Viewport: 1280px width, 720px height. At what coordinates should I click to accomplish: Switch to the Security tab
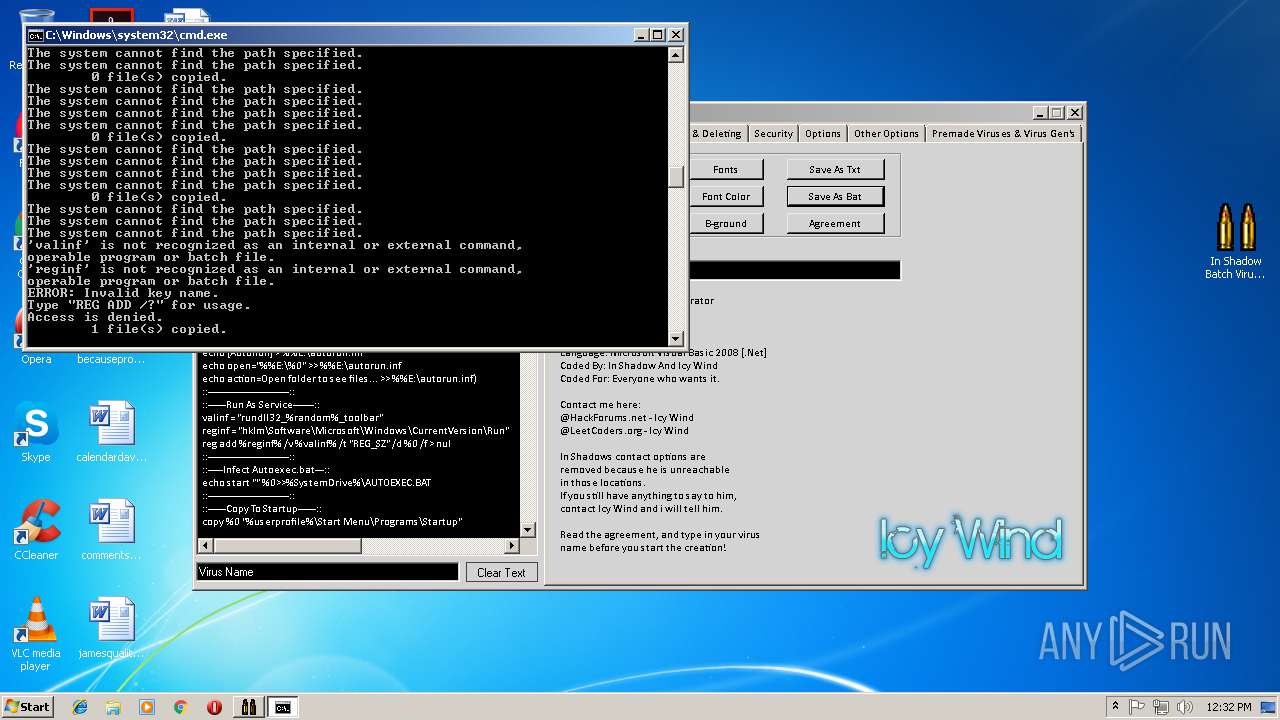pos(773,134)
